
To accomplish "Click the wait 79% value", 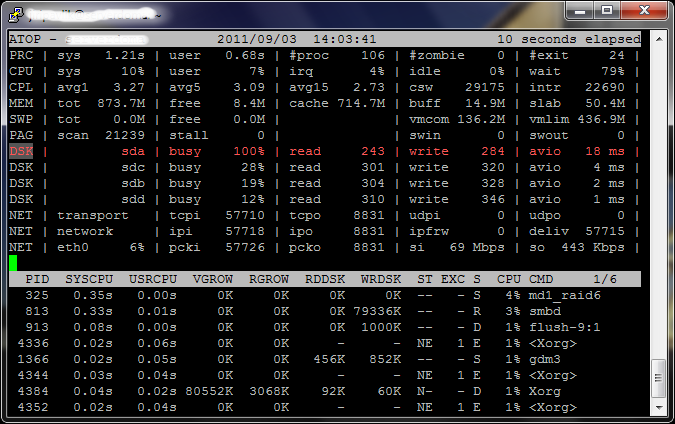I will tap(613, 71).
